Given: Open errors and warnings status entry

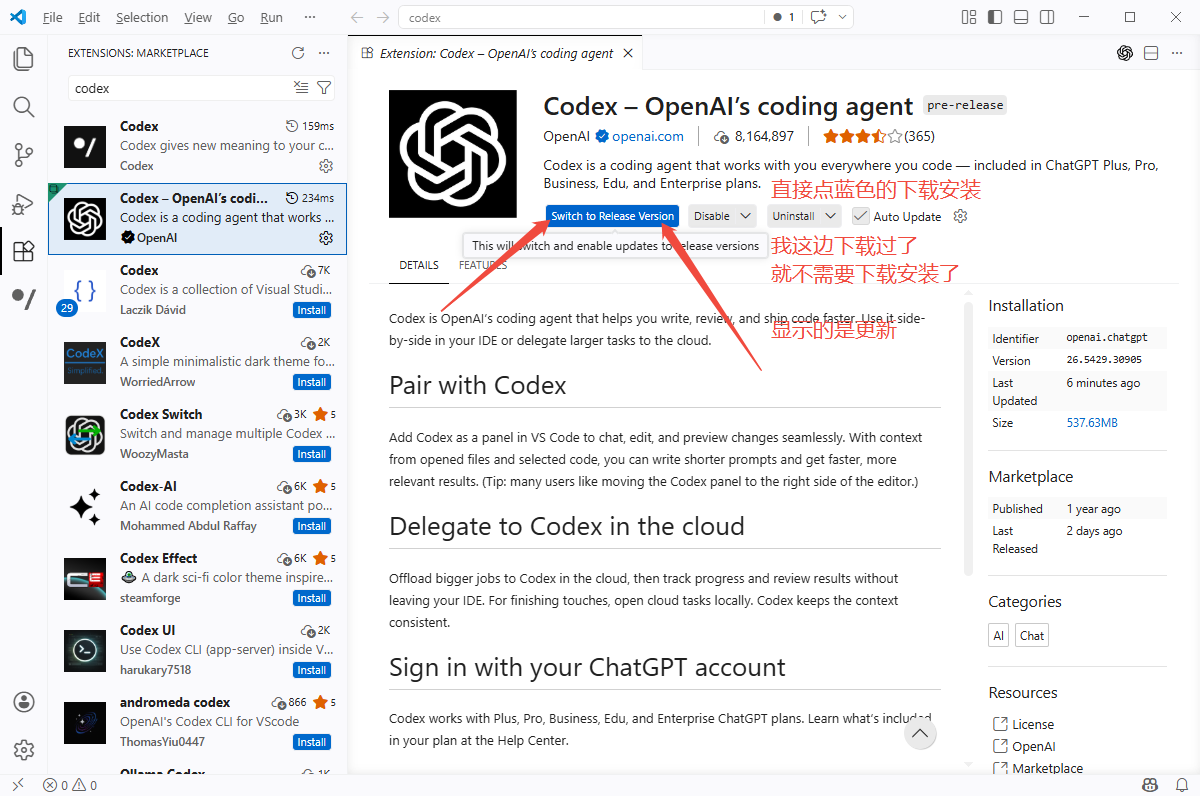Looking at the screenshot, I should (x=70, y=785).
